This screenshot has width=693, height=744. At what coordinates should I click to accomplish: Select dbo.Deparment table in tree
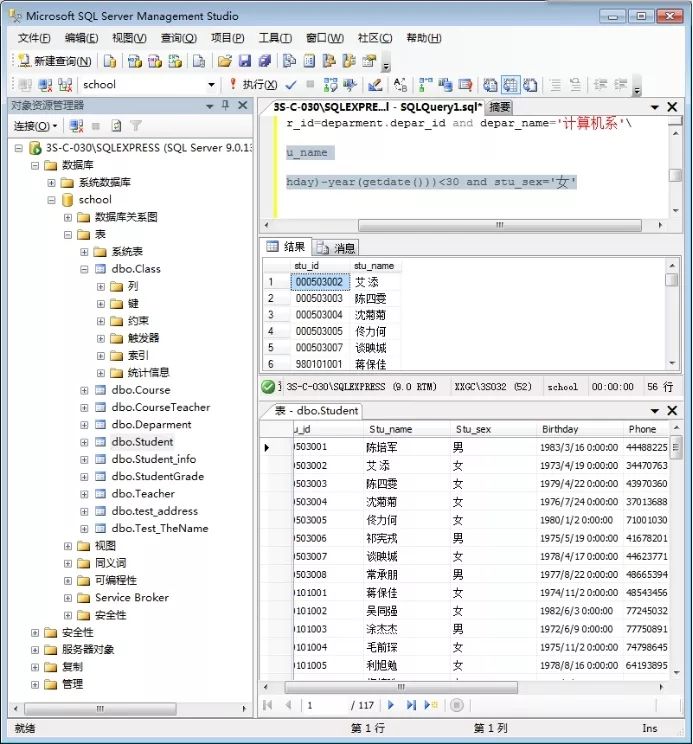pos(151,425)
